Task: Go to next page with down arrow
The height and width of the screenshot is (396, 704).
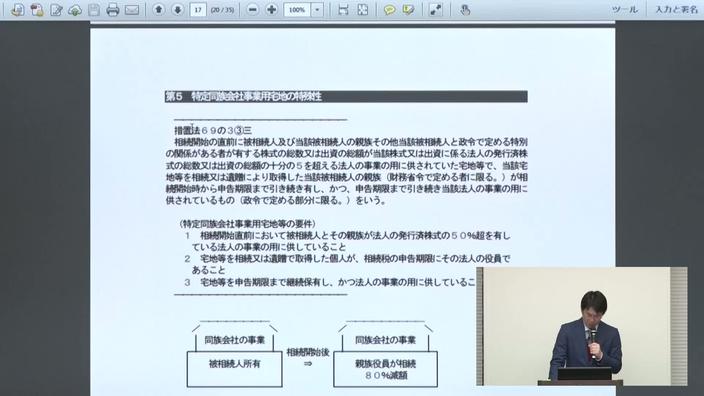Action: 177,9
